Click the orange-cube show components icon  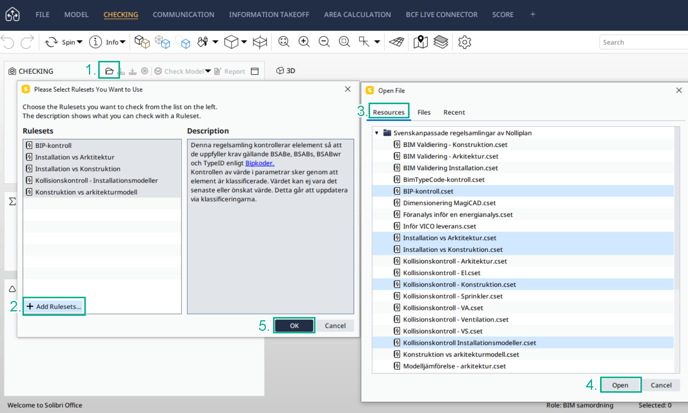tap(142, 42)
